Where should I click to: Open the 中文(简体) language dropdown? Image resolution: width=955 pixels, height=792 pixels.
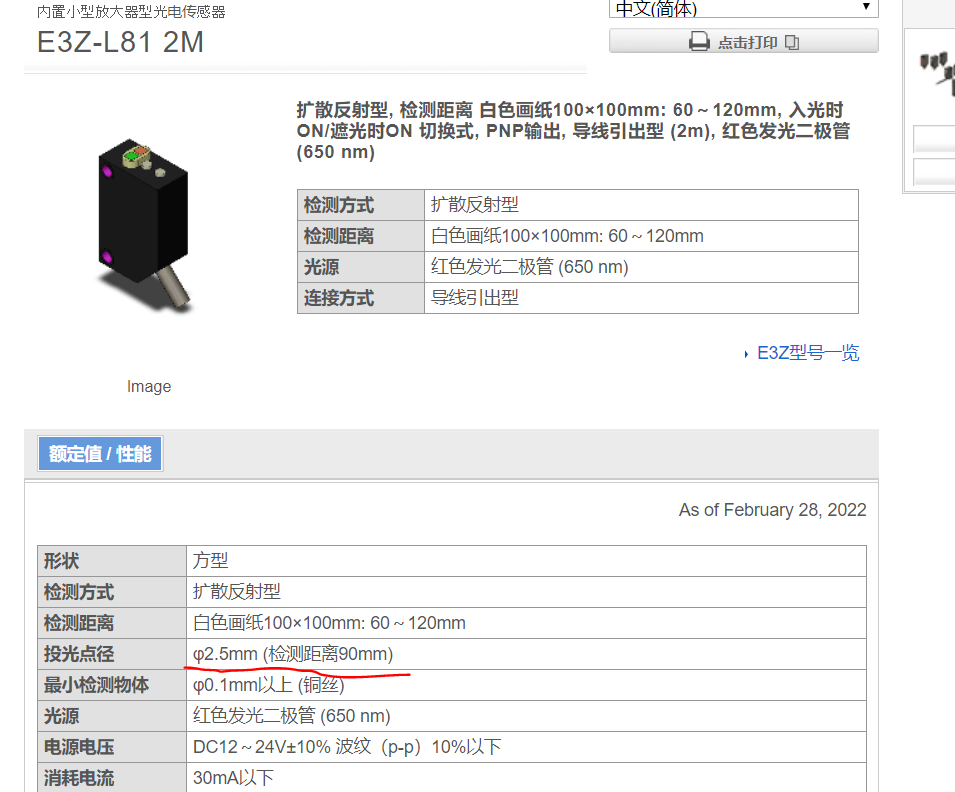pyautogui.click(x=744, y=8)
